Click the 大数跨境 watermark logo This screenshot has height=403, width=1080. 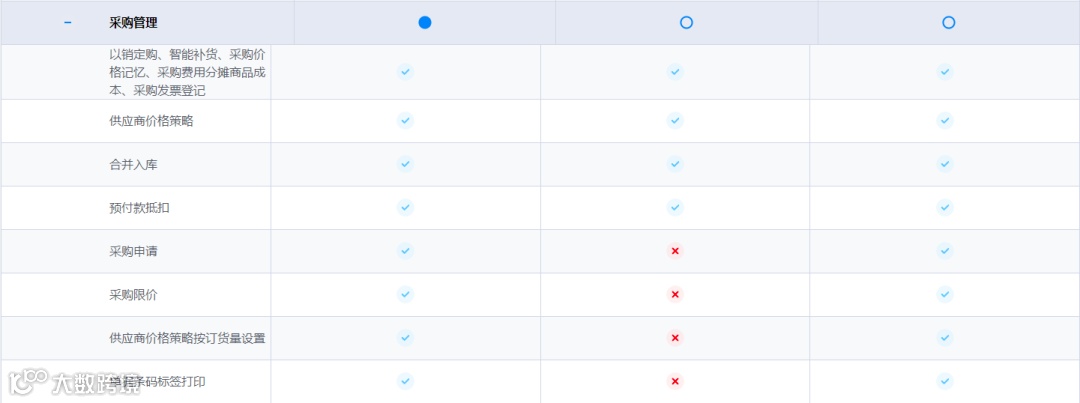pyautogui.click(x=63, y=382)
